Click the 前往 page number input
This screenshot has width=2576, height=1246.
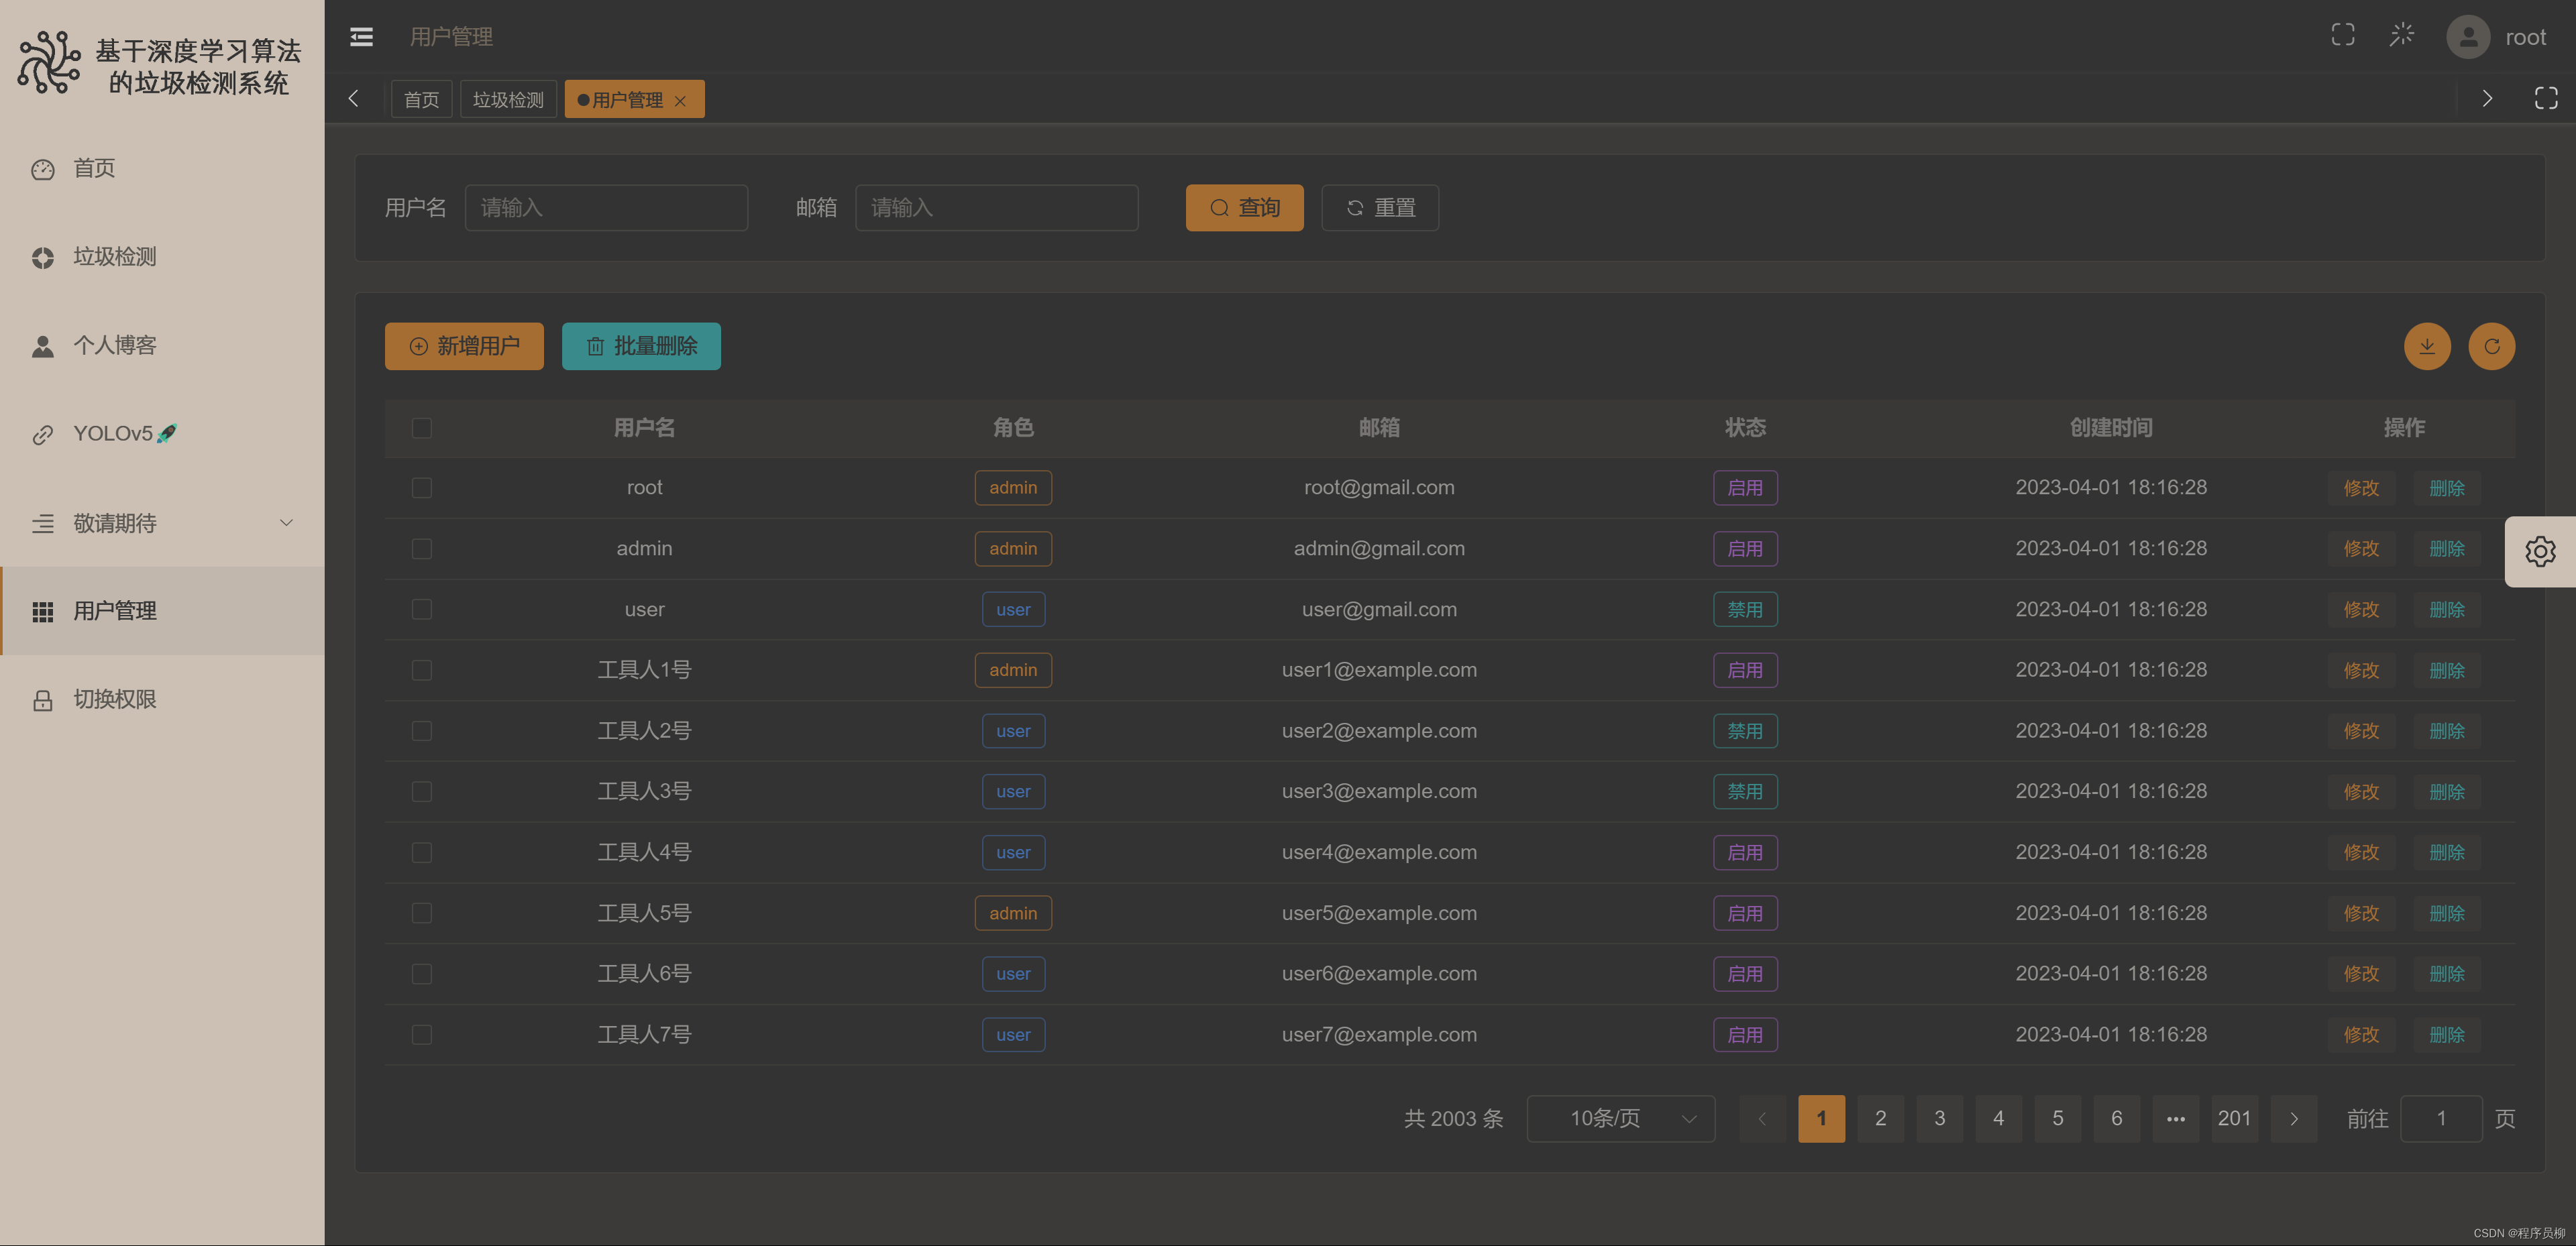(x=2441, y=1118)
